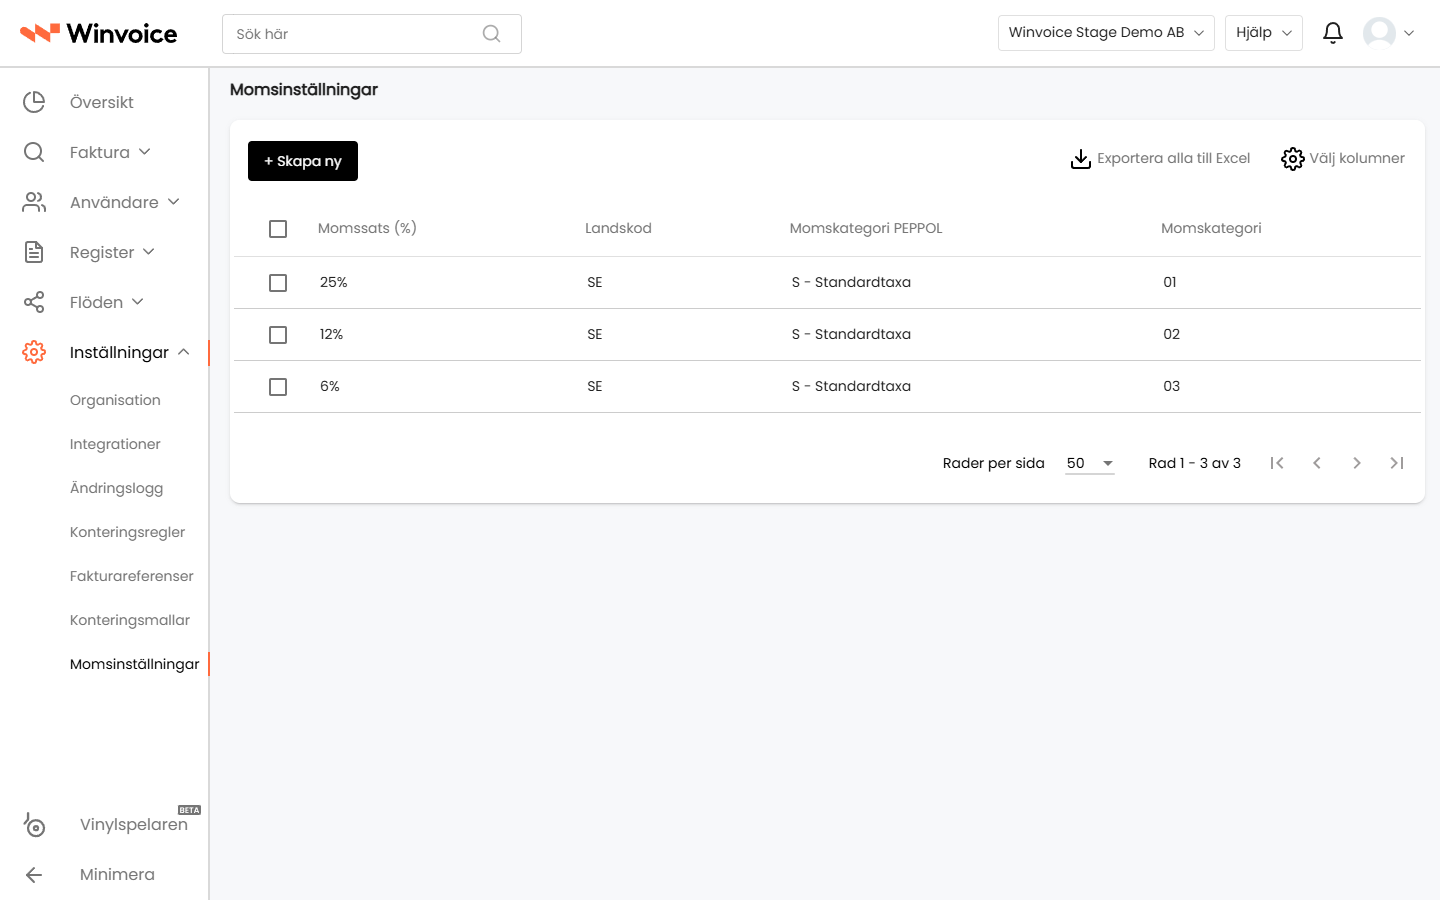Check the 25% VAT row checkbox
Image resolution: width=1440 pixels, height=900 pixels.
pos(278,283)
